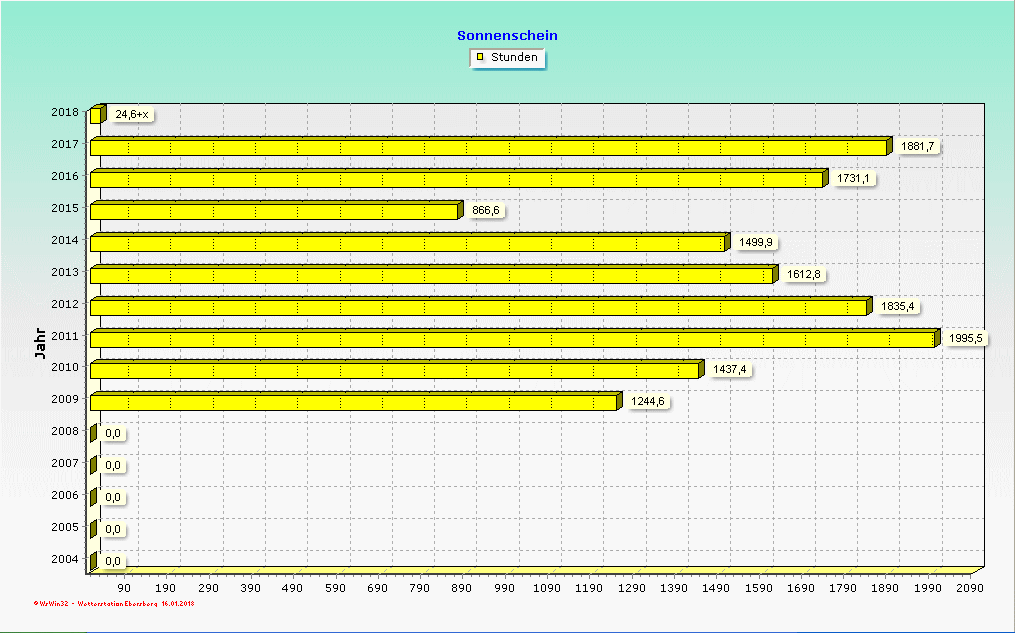Click the red WsWin32 Wetterstation footer text

pyautogui.click(x=114, y=604)
